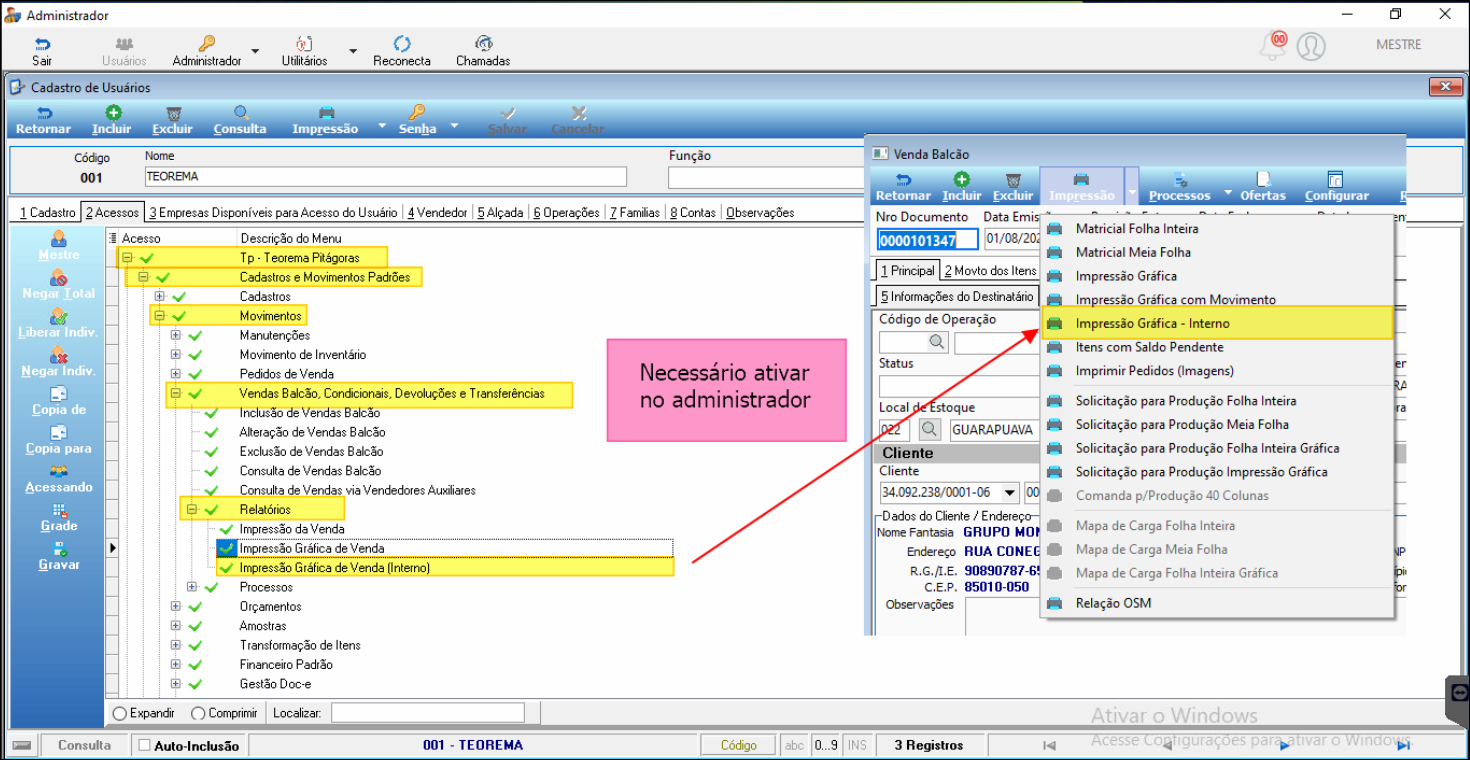Open the 4 Vendedor tab
This screenshot has width=1470, height=760.
437,213
